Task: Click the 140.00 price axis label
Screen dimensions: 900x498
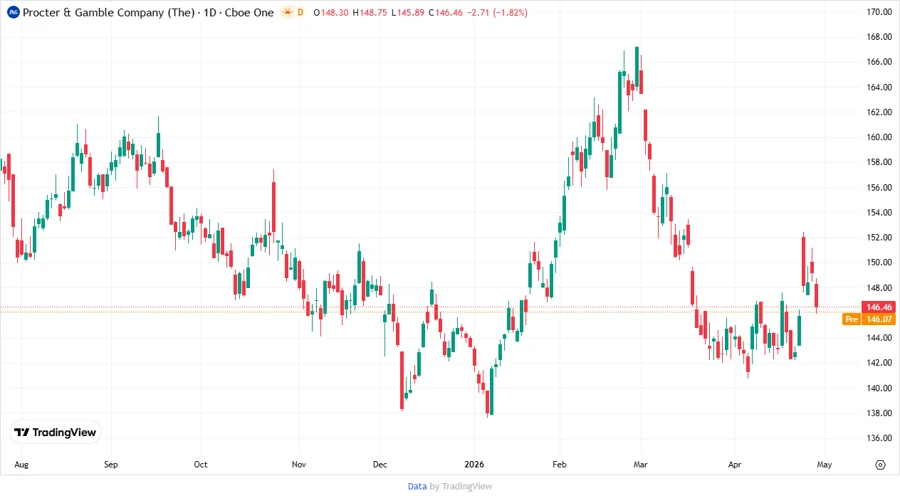Action: tap(879, 388)
